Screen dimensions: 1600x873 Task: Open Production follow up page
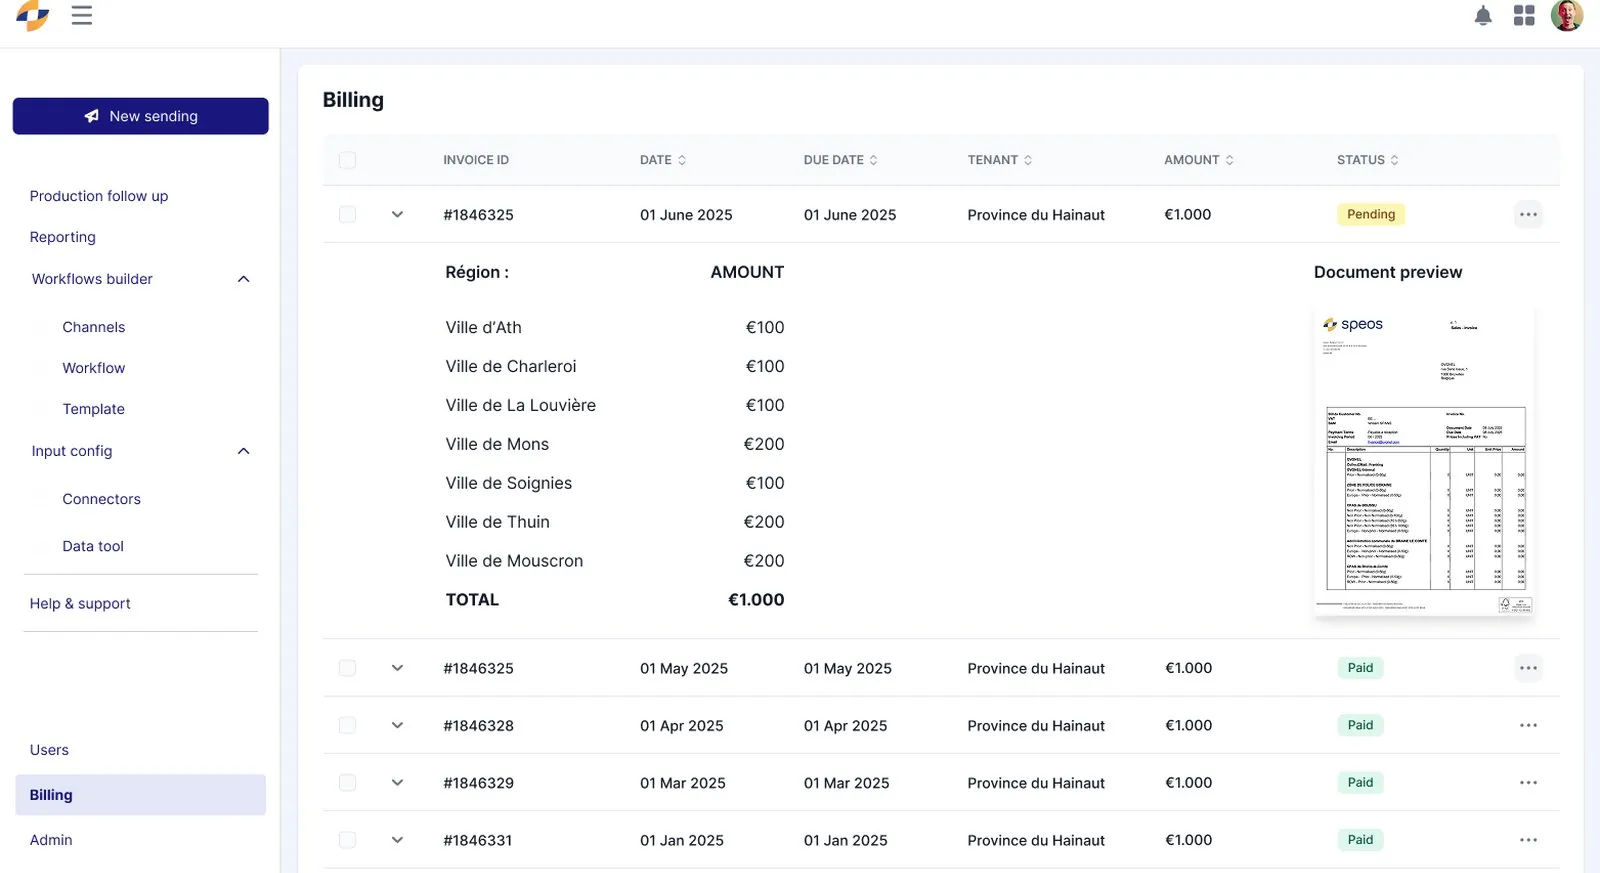(99, 196)
